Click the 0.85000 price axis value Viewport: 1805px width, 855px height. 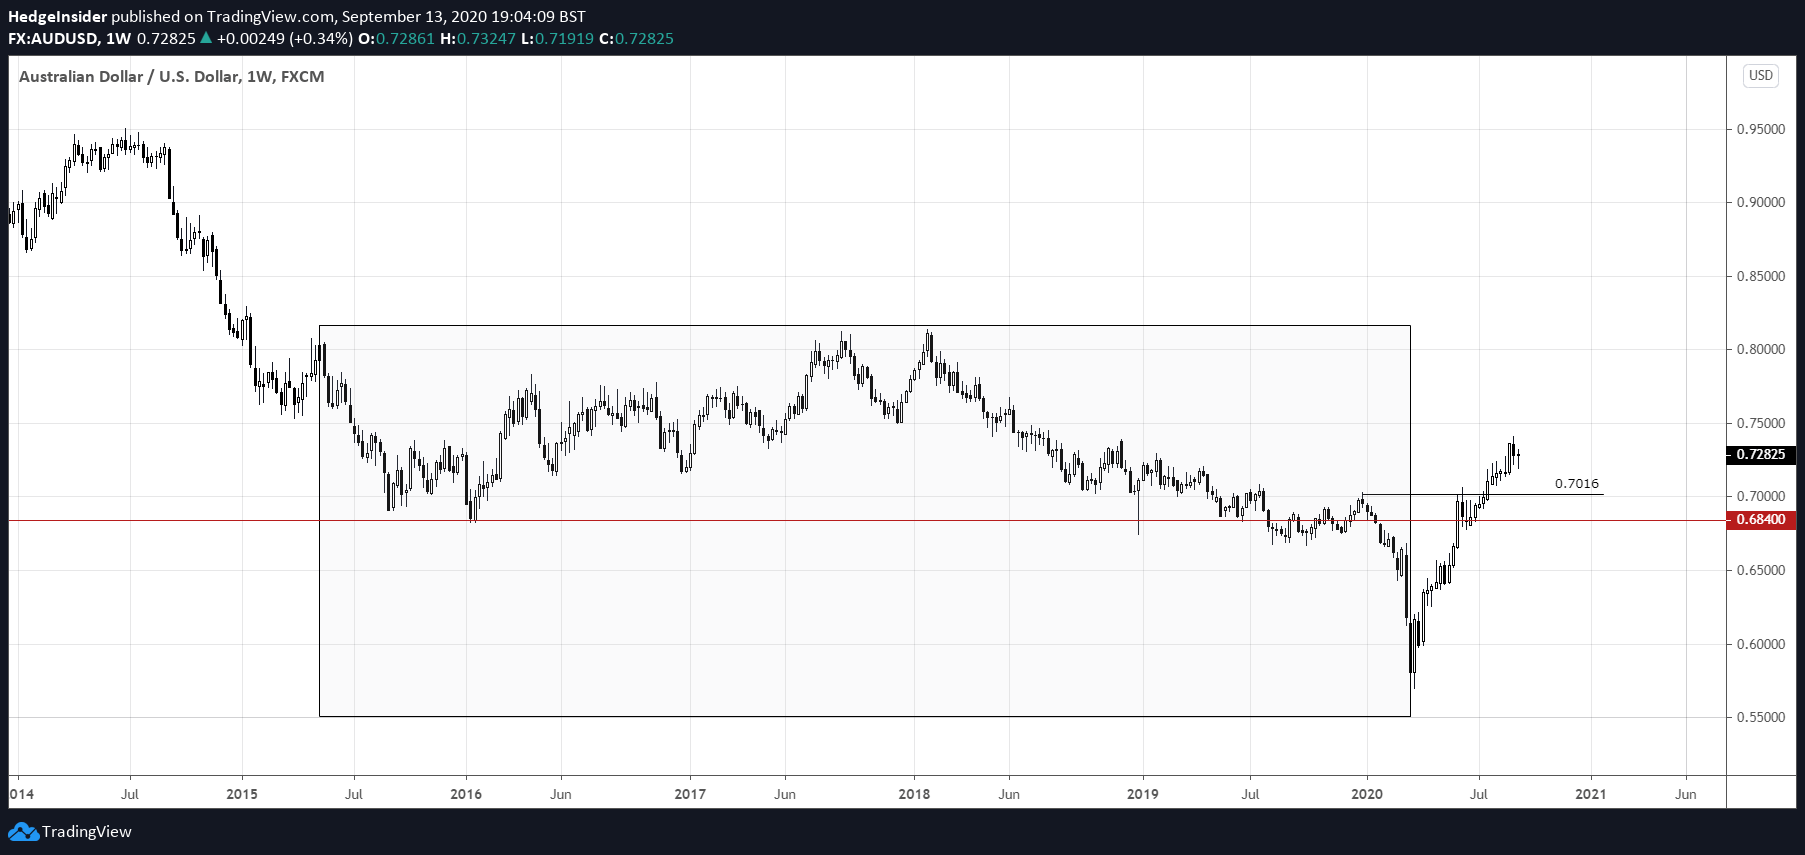1761,277
